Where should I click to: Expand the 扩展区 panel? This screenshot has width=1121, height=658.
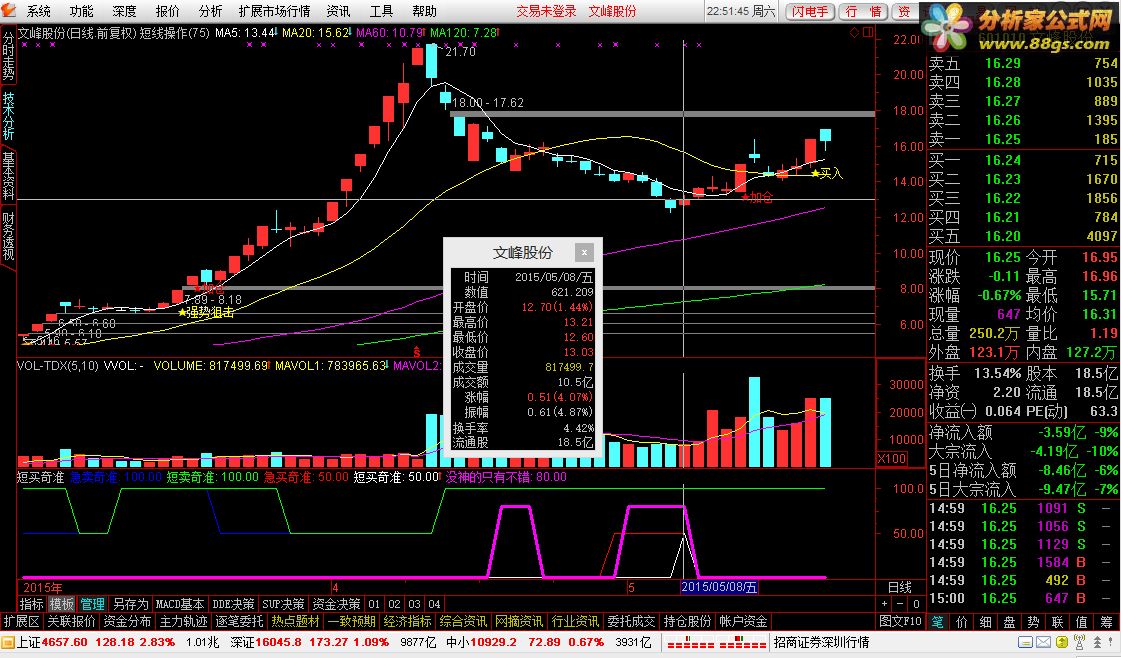point(21,622)
